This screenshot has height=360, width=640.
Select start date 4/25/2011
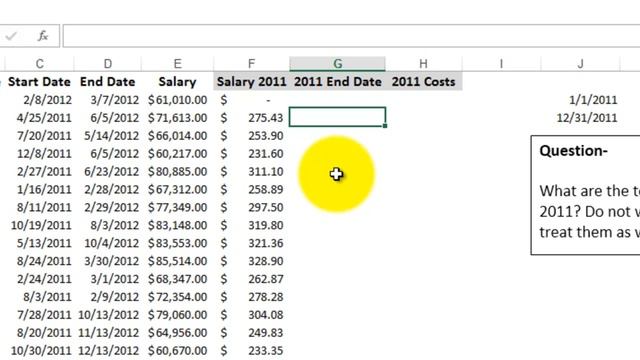click(x=39, y=118)
